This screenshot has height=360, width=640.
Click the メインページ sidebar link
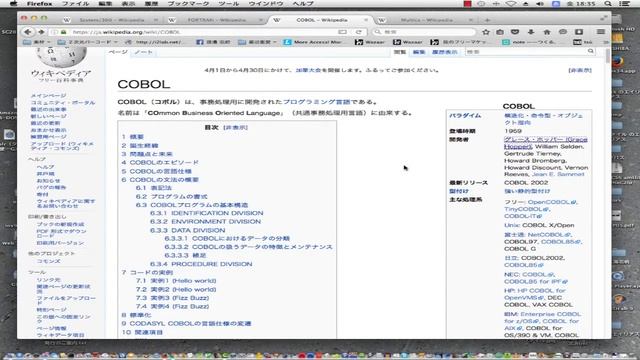pos(48,96)
